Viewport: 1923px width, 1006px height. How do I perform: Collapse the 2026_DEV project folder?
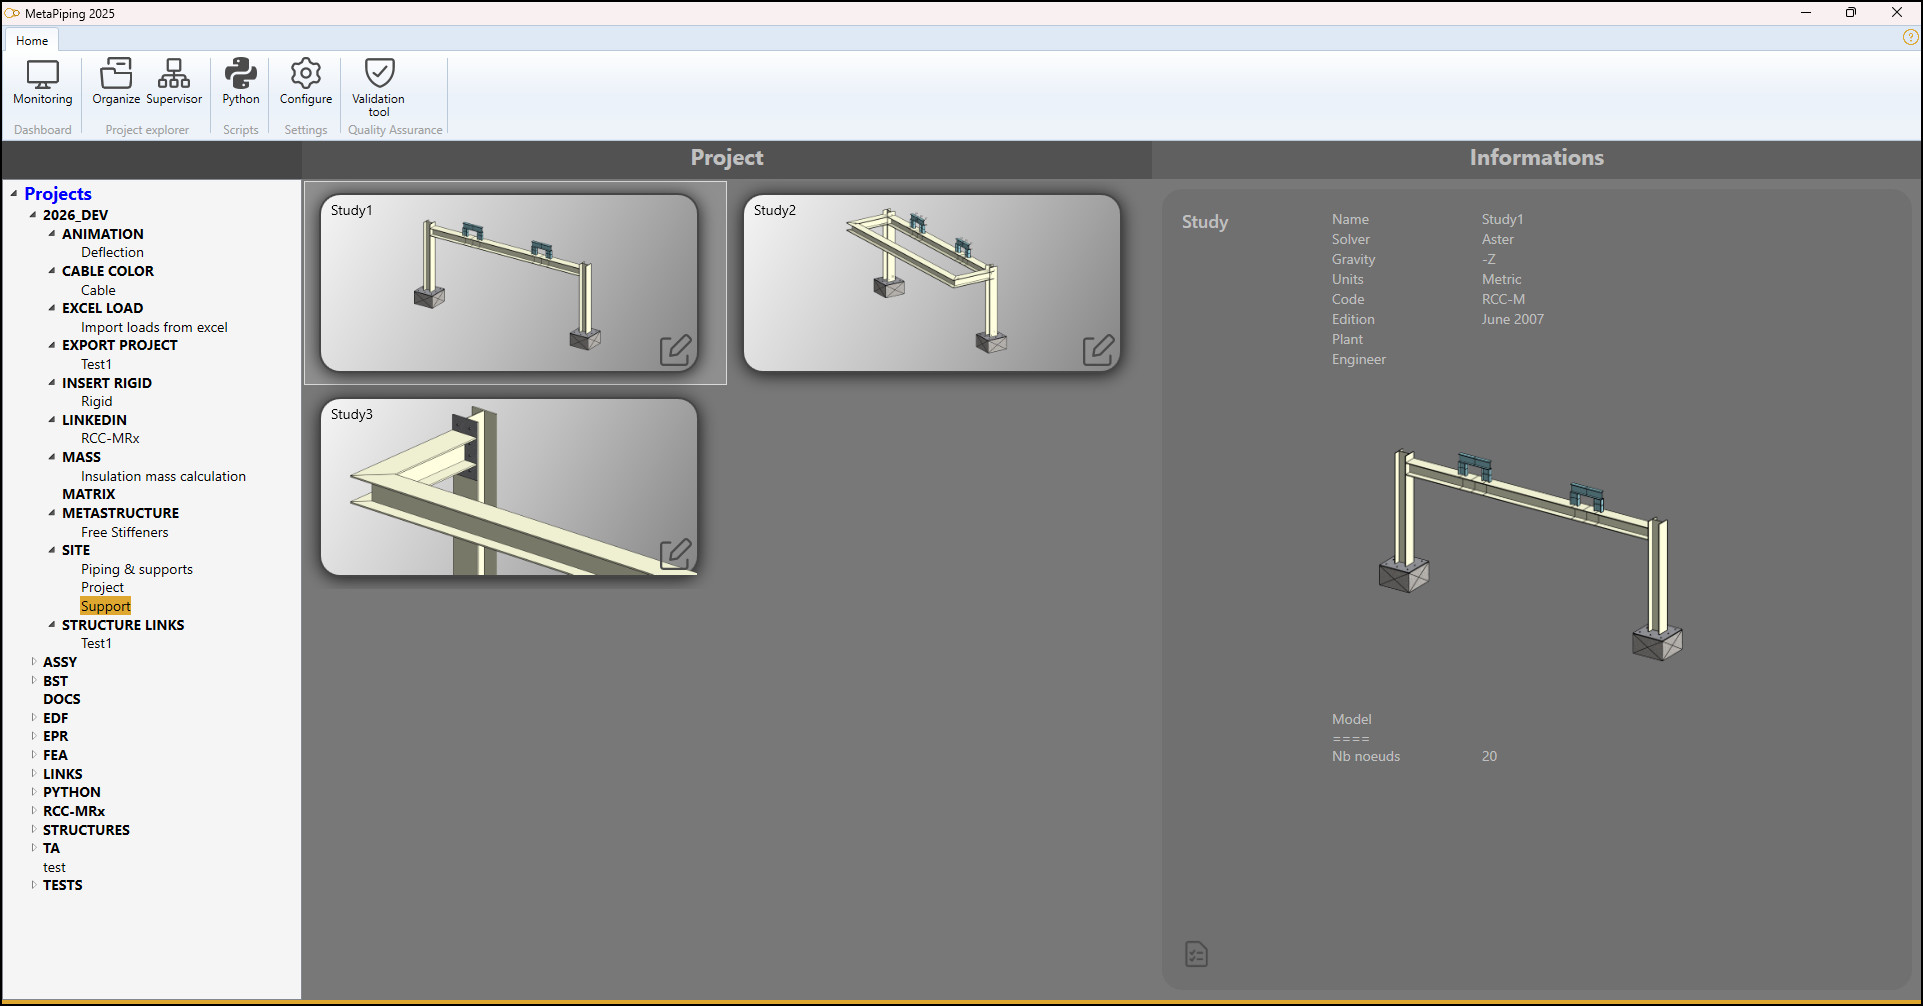[x=33, y=215]
